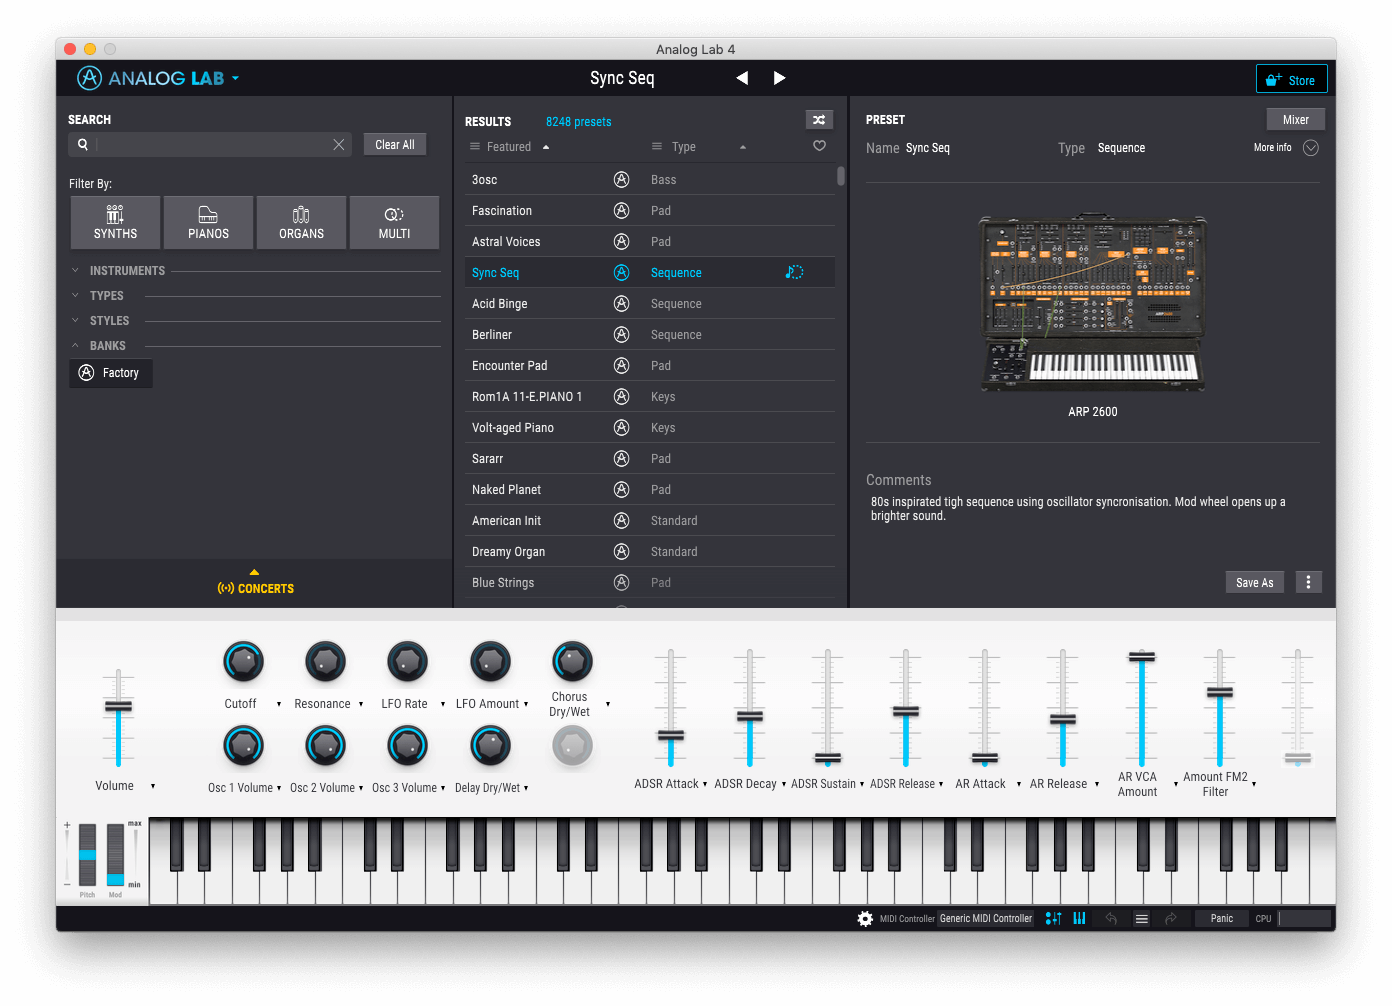Open MIDI controller settings gear
This screenshot has width=1392, height=1006.
click(865, 918)
